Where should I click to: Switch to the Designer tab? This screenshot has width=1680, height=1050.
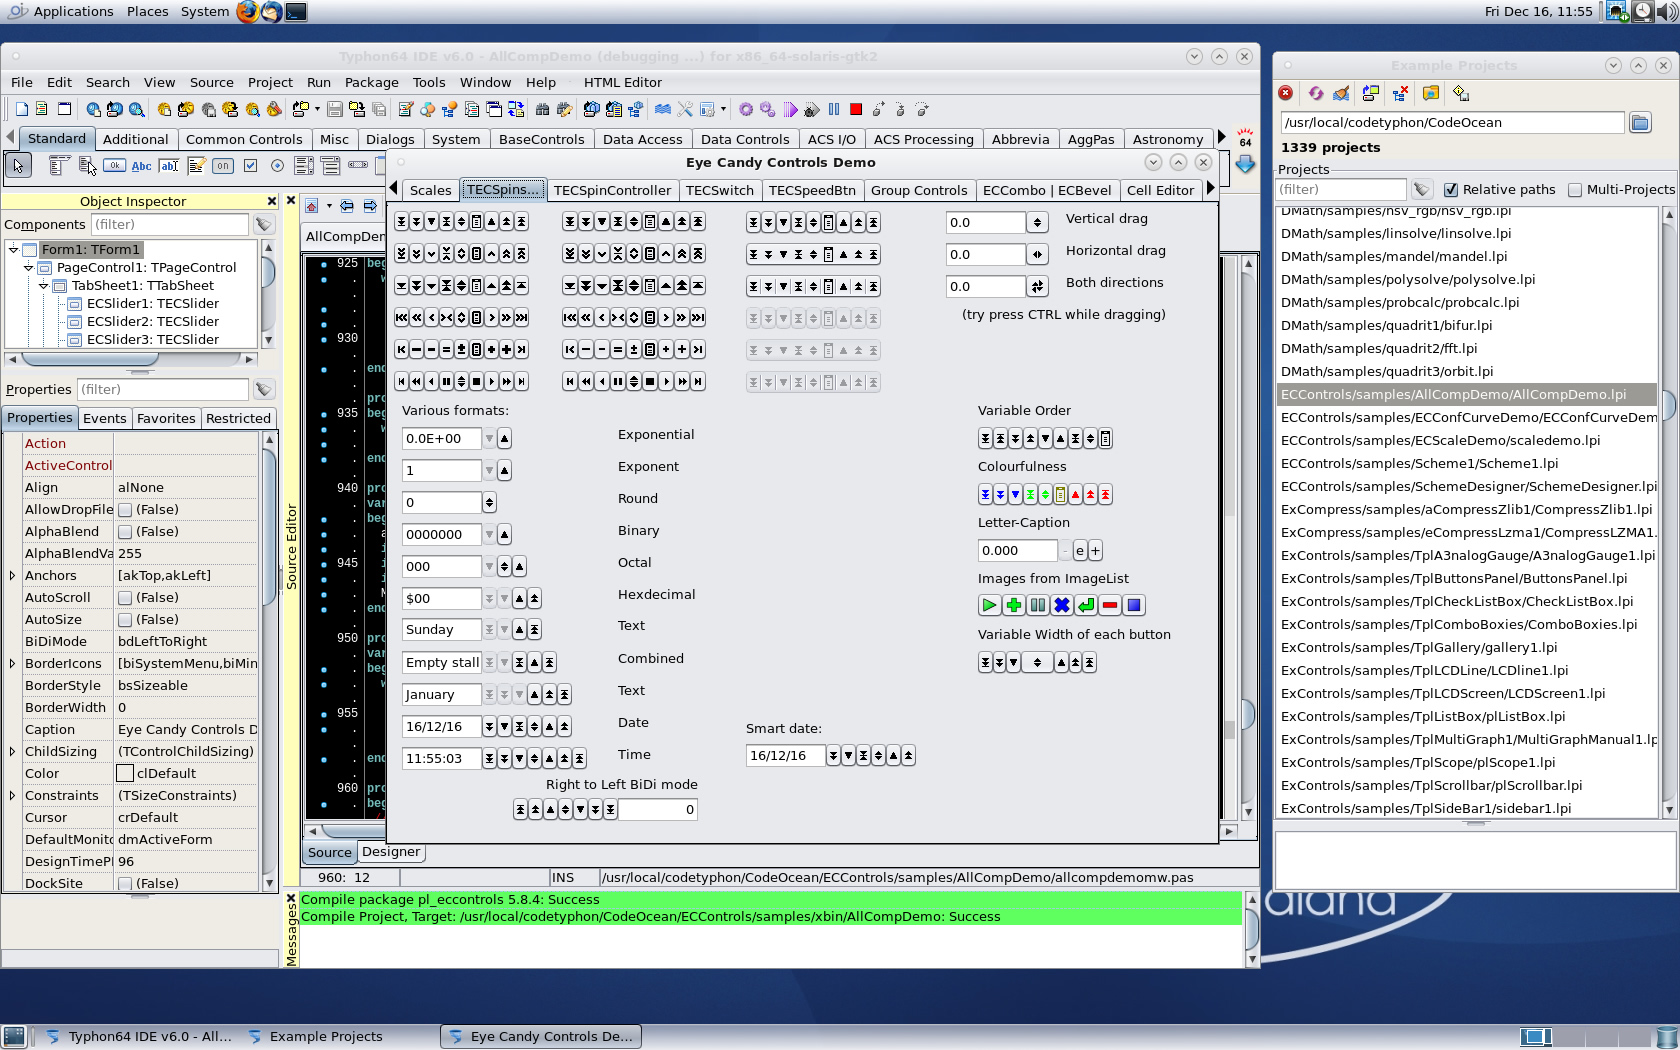391,852
